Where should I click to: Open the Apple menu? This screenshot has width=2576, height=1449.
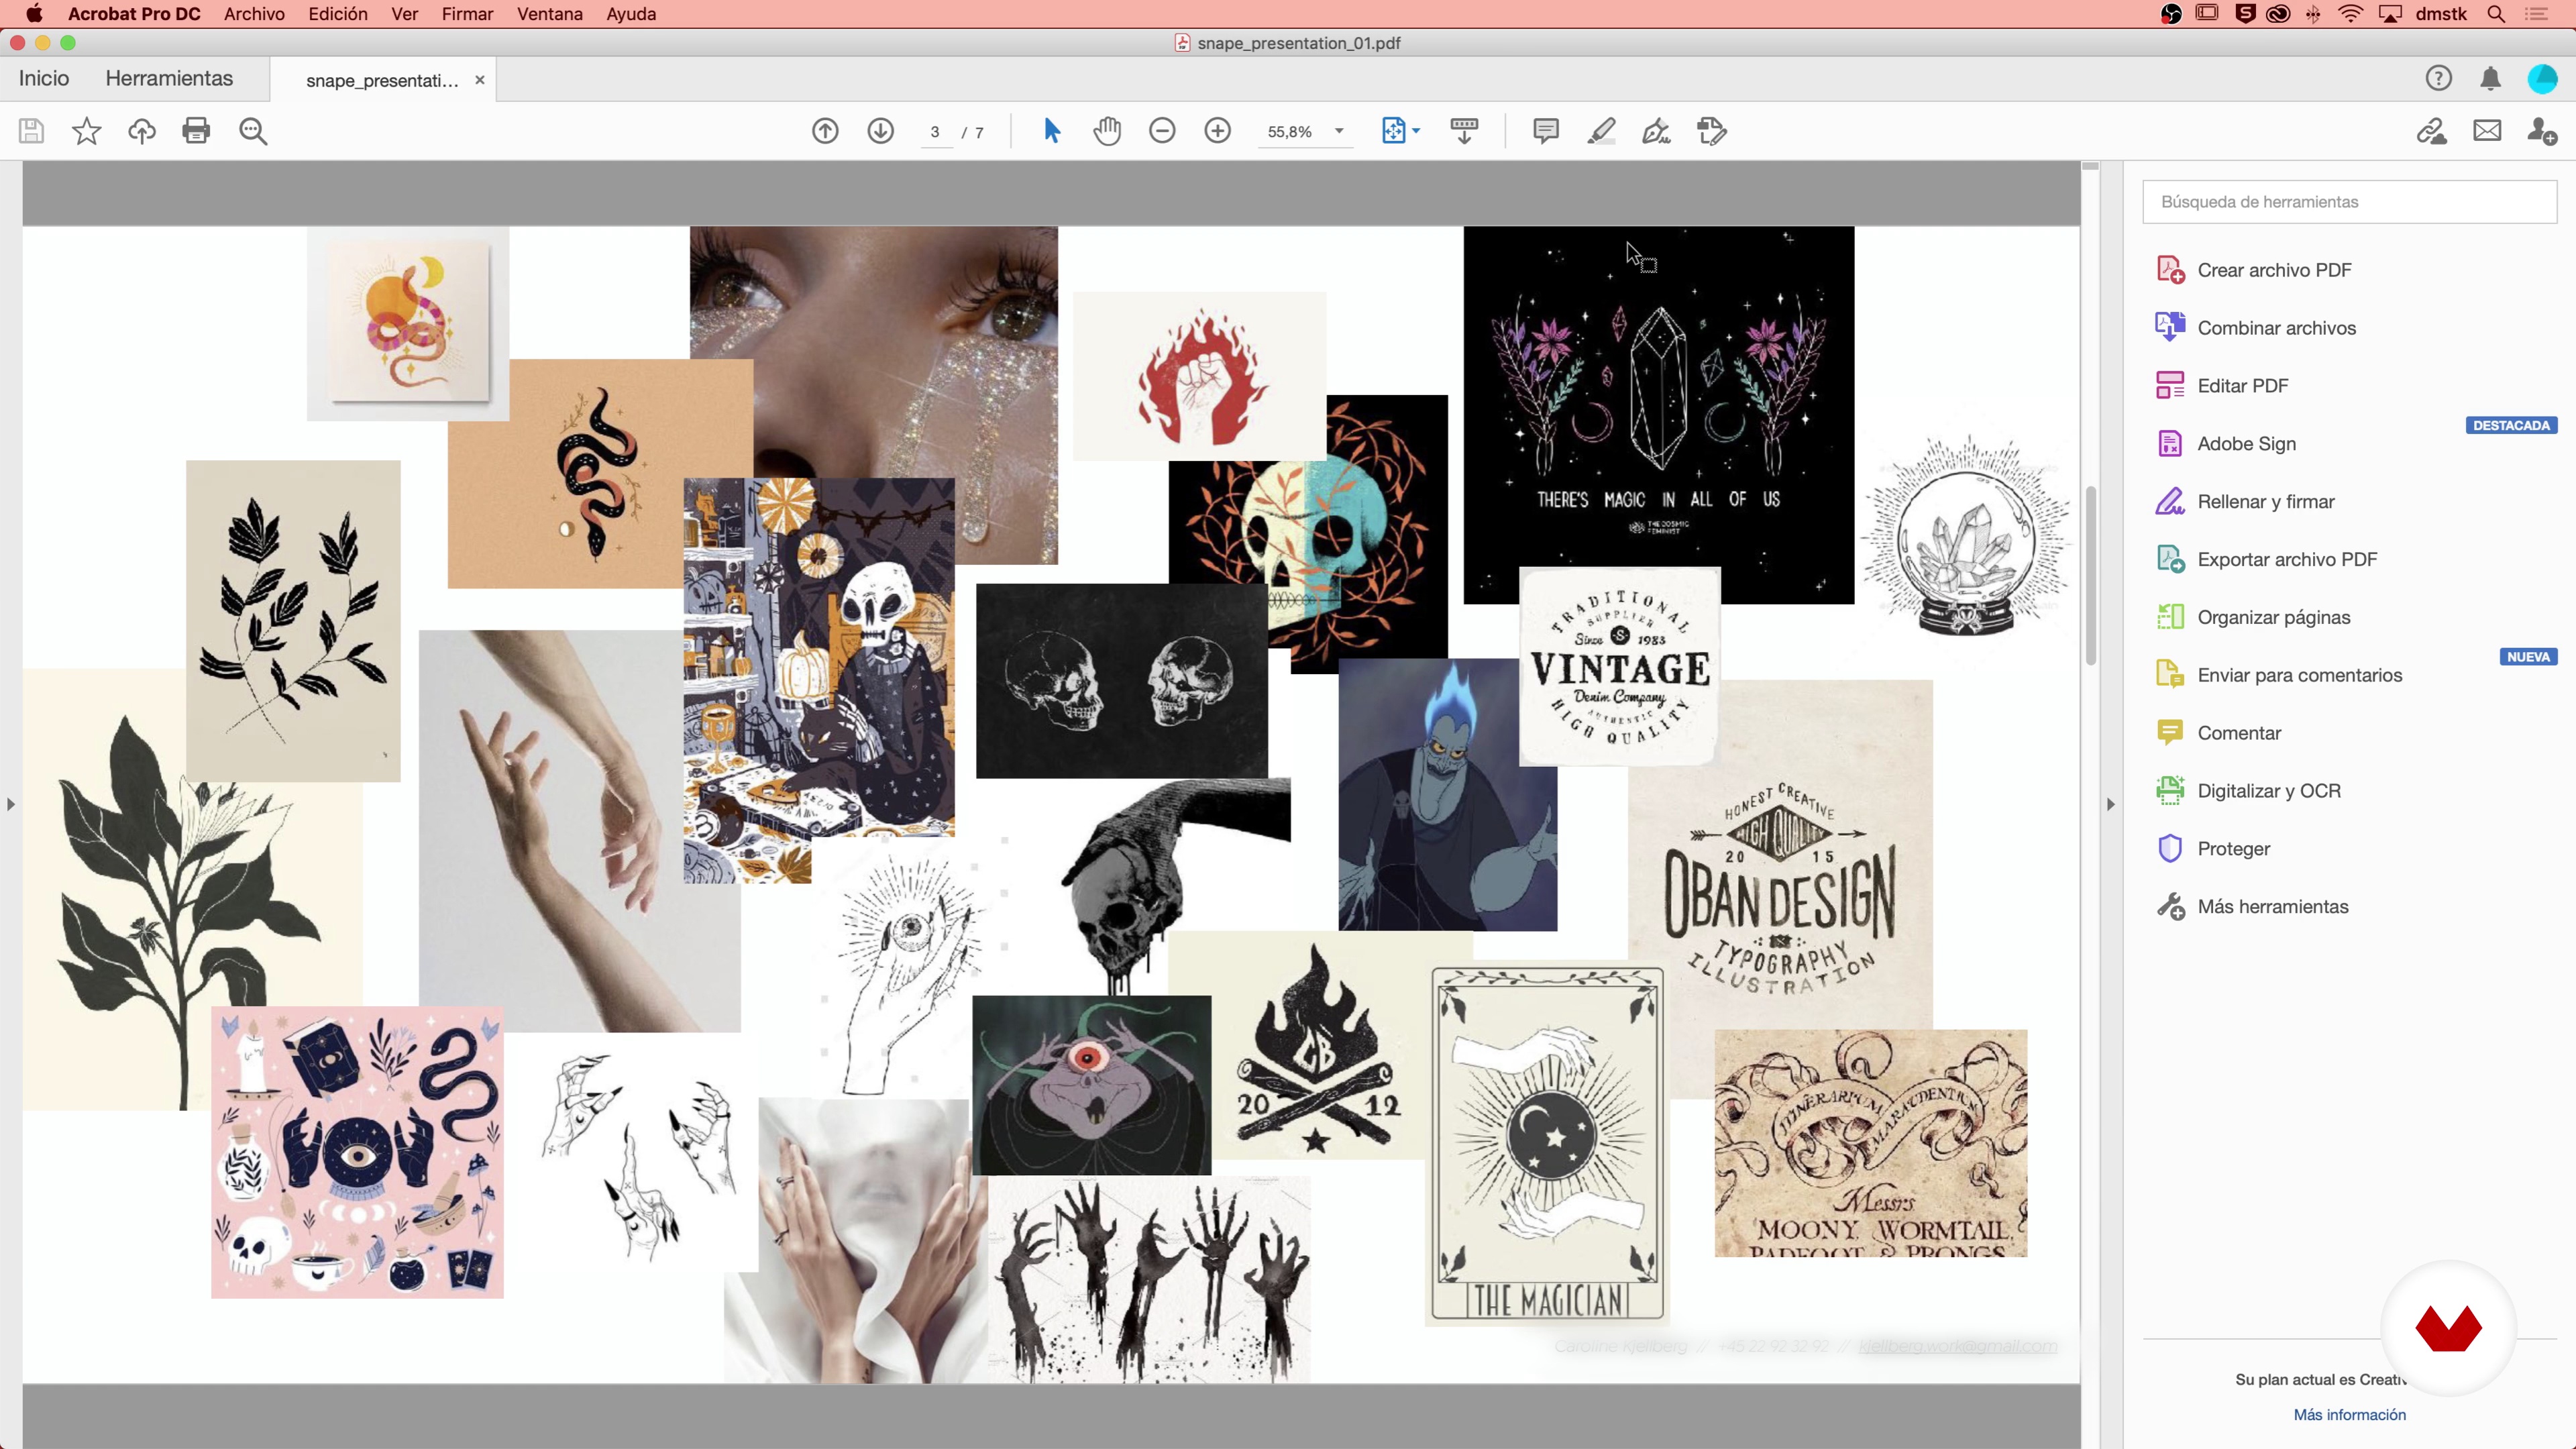click(34, 14)
